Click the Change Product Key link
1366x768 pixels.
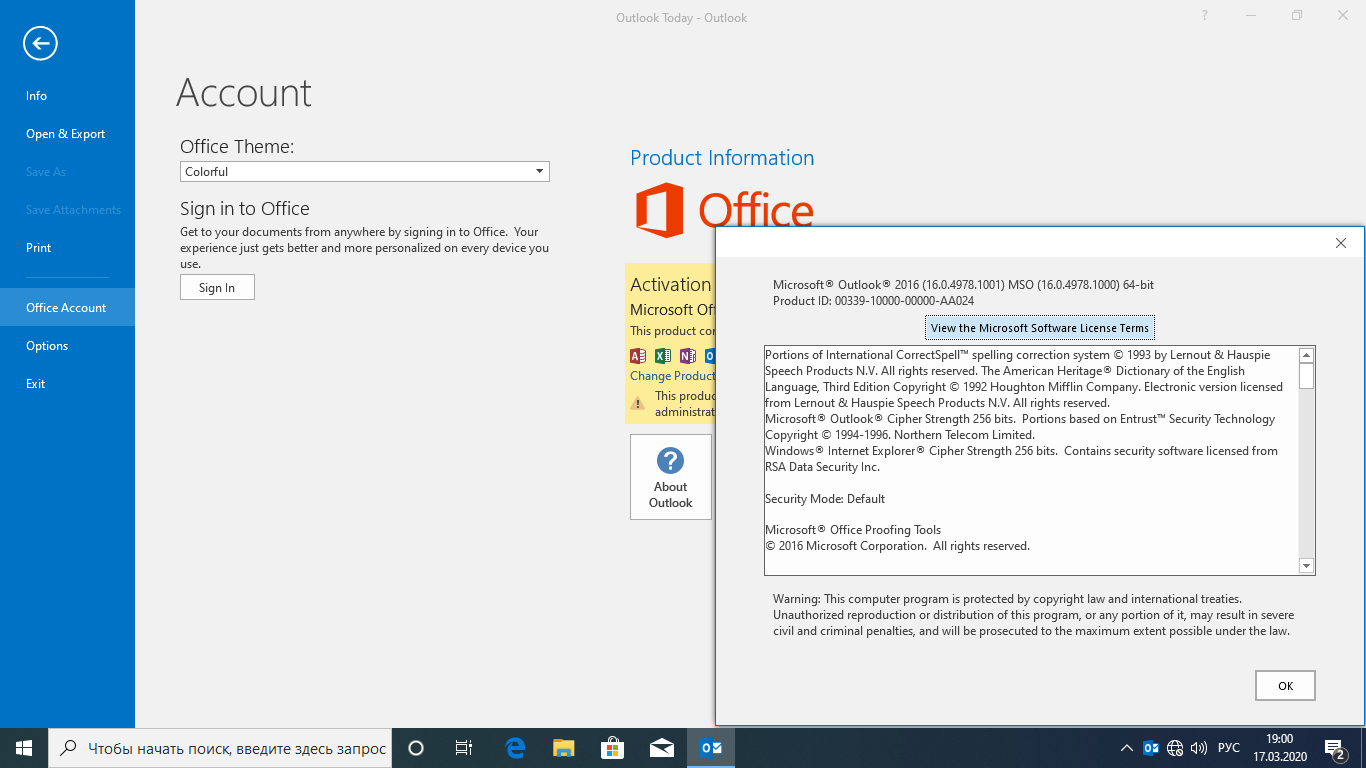click(x=672, y=376)
